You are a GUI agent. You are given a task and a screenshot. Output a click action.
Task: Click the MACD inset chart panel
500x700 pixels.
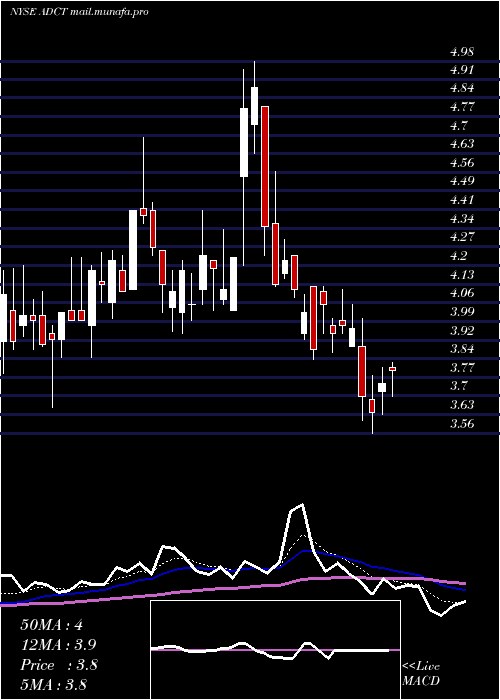[x=275, y=650]
